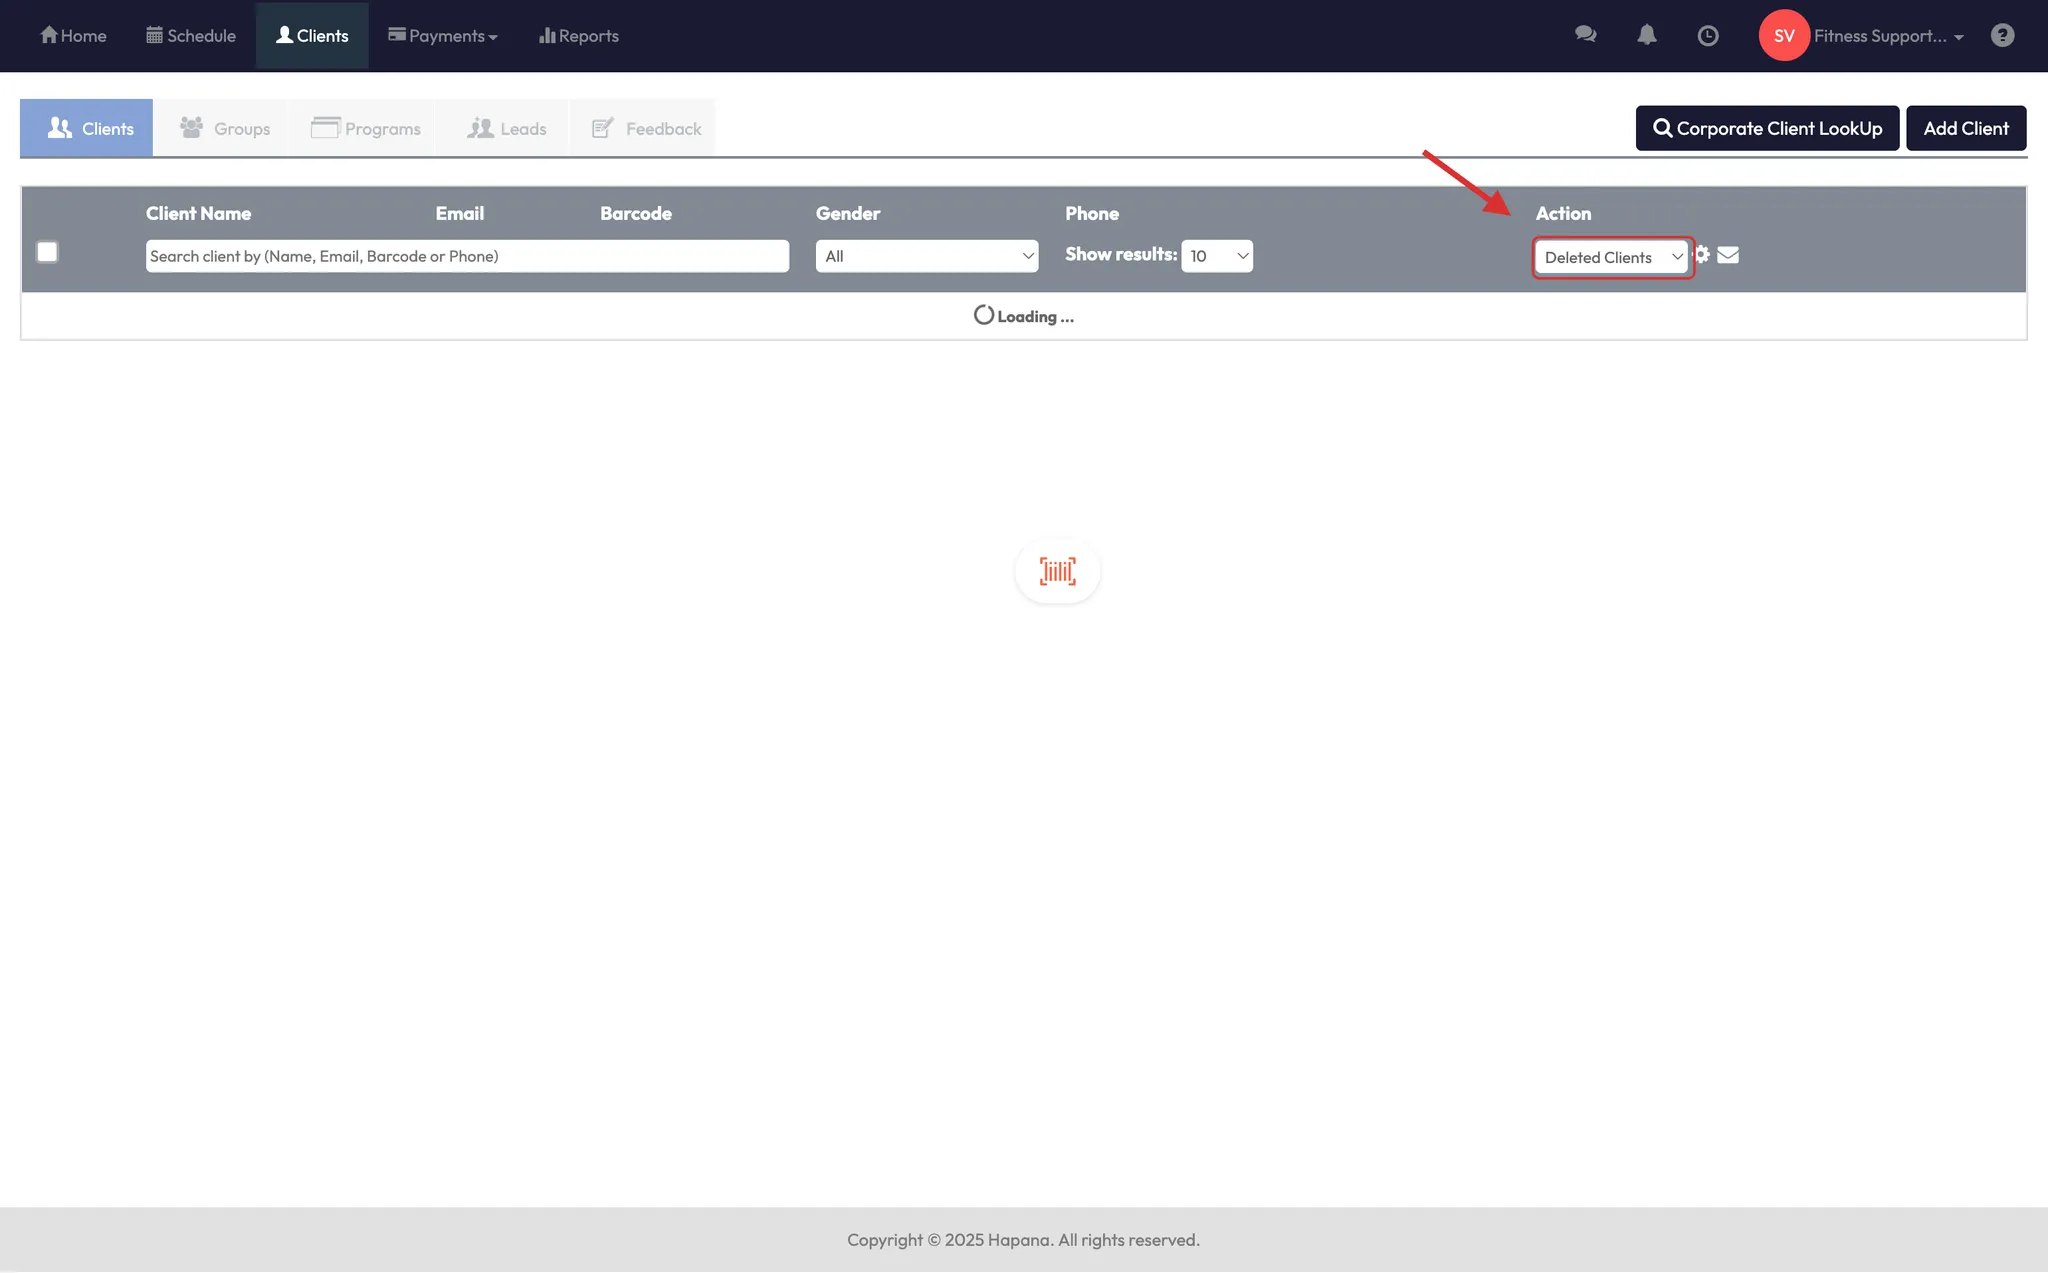Open the Deleted Clients action dropdown
This screenshot has height=1273, width=2048.
pos(1611,257)
